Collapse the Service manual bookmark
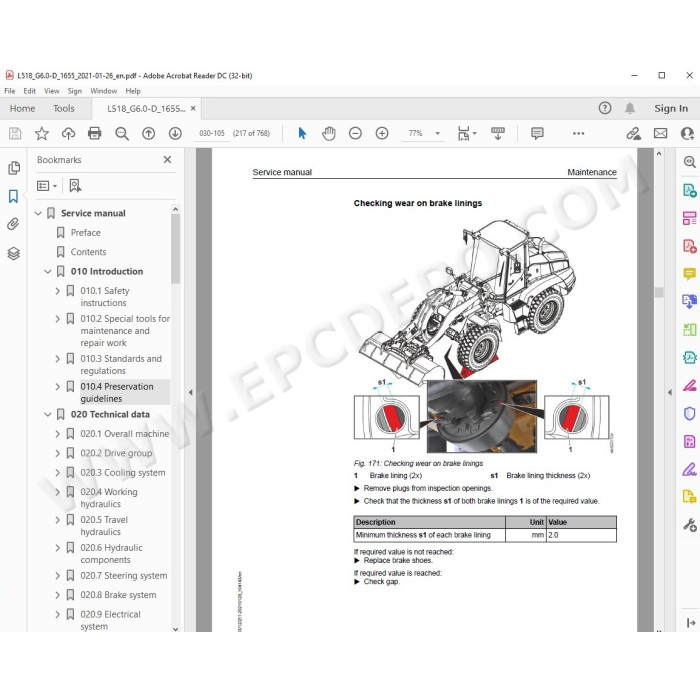Image resolution: width=700 pixels, height=700 pixels. tap(38, 213)
